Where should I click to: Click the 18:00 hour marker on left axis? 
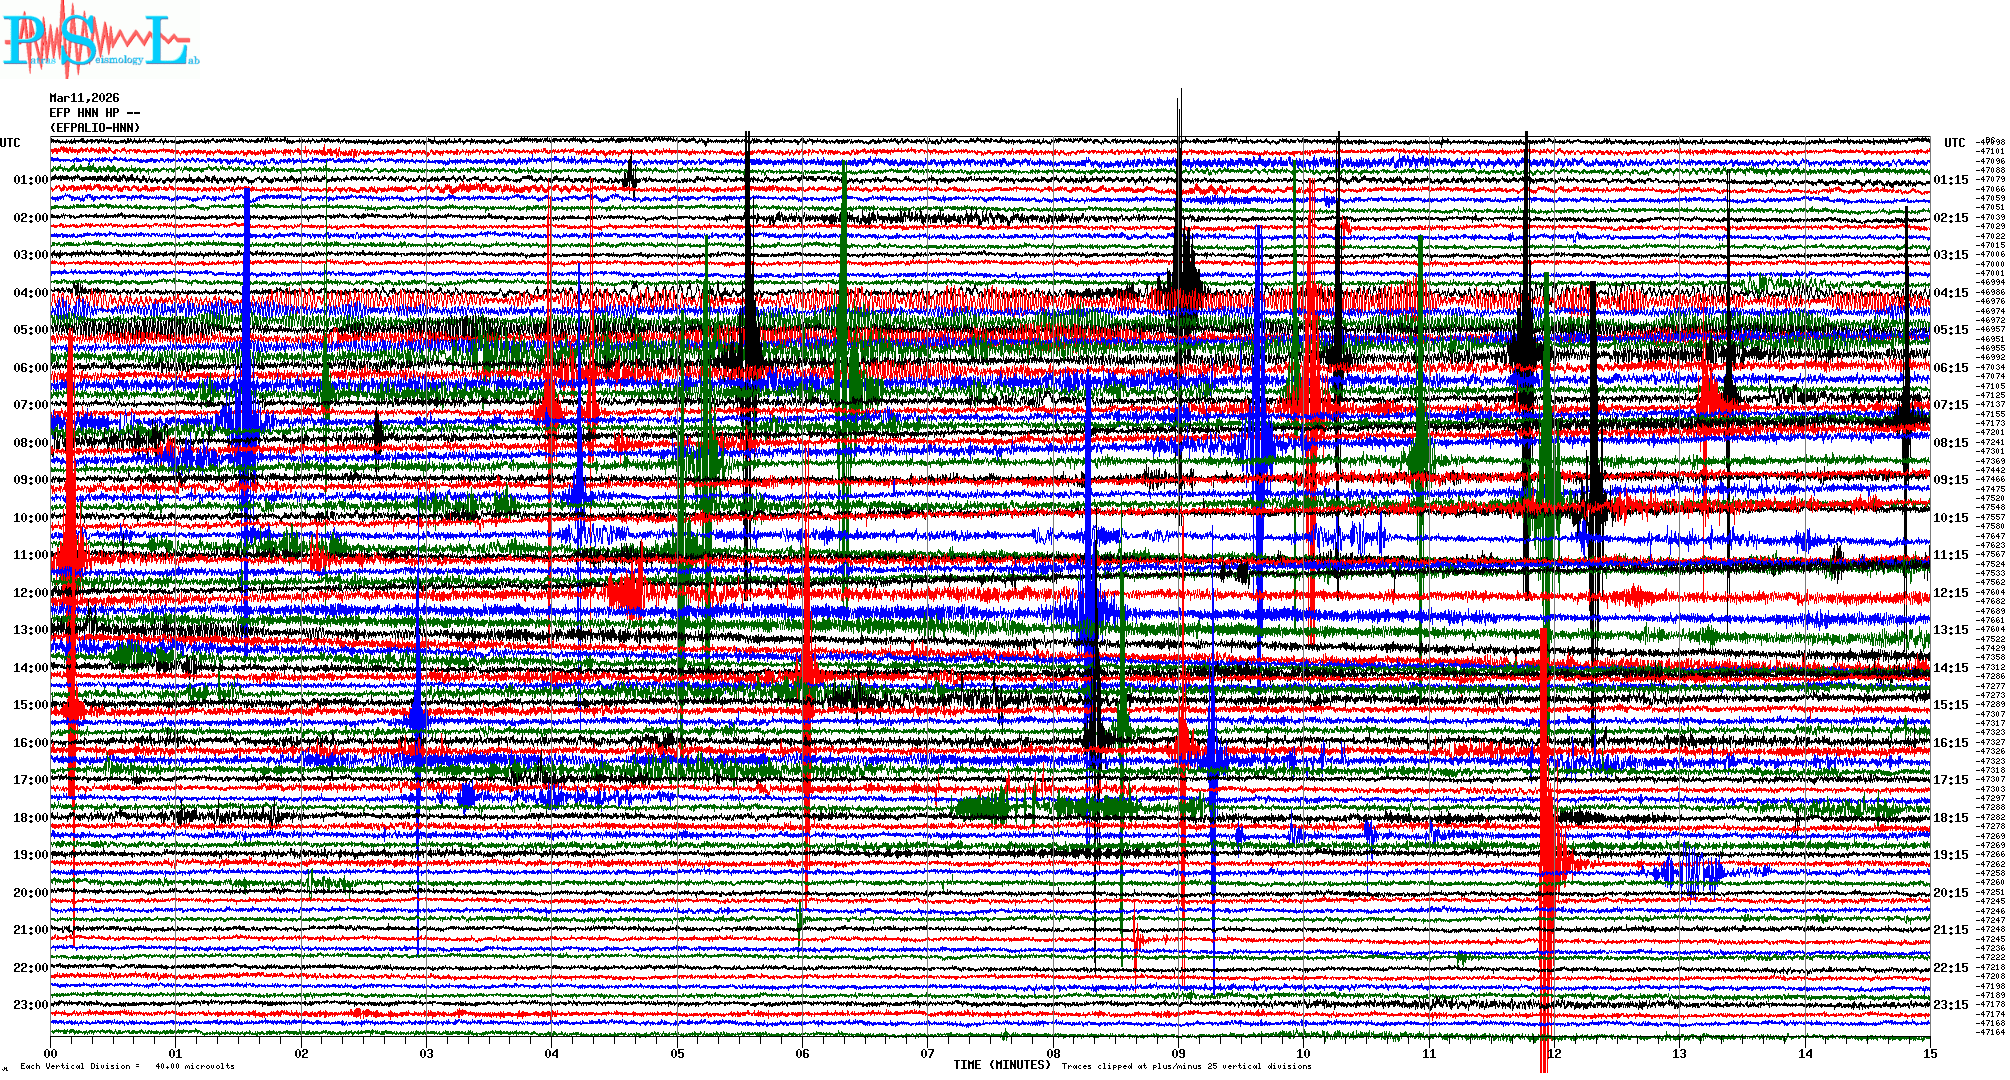30,818
